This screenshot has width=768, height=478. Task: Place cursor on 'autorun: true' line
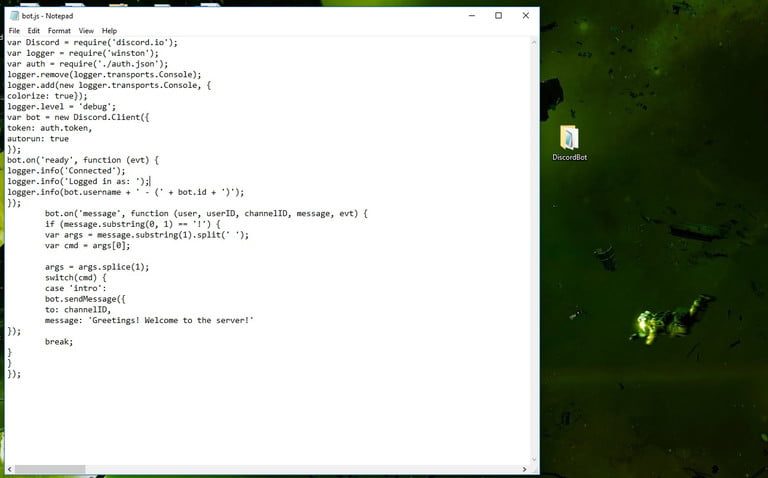38,139
